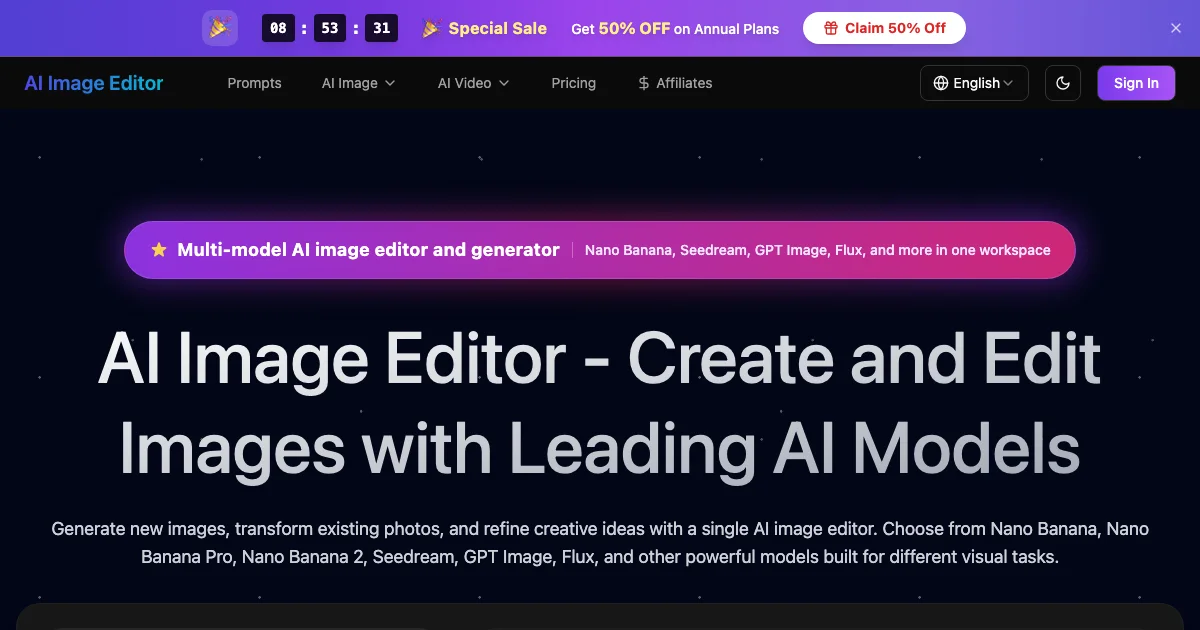Image resolution: width=1200 pixels, height=630 pixels.
Task: Click the Nano Banana, Seedream, GPT Image text
Action: (x=818, y=250)
